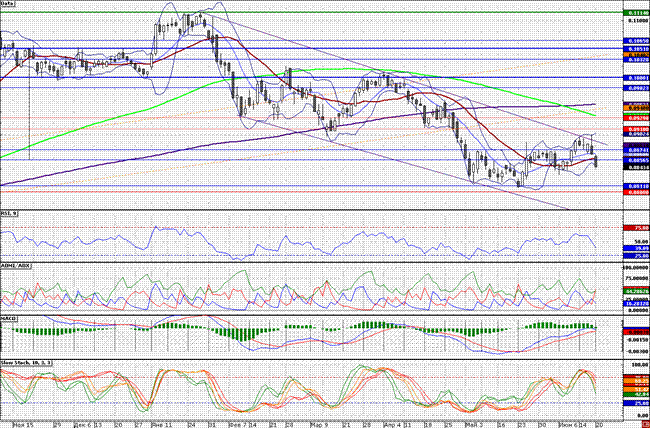Select the MACD indicator panel label
This screenshot has width=650, height=428.
8,320
